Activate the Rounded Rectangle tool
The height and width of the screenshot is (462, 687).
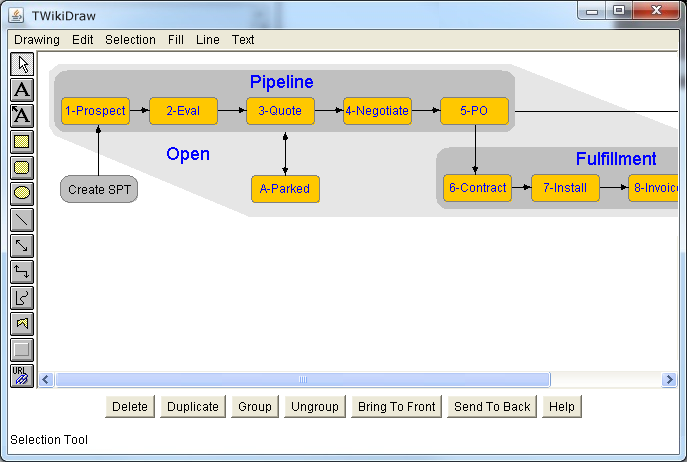(x=22, y=168)
